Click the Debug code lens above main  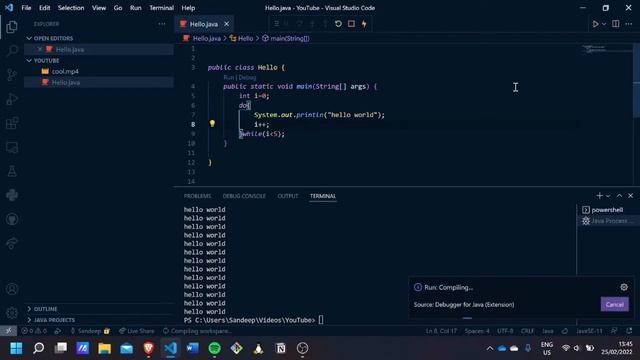click(247, 77)
